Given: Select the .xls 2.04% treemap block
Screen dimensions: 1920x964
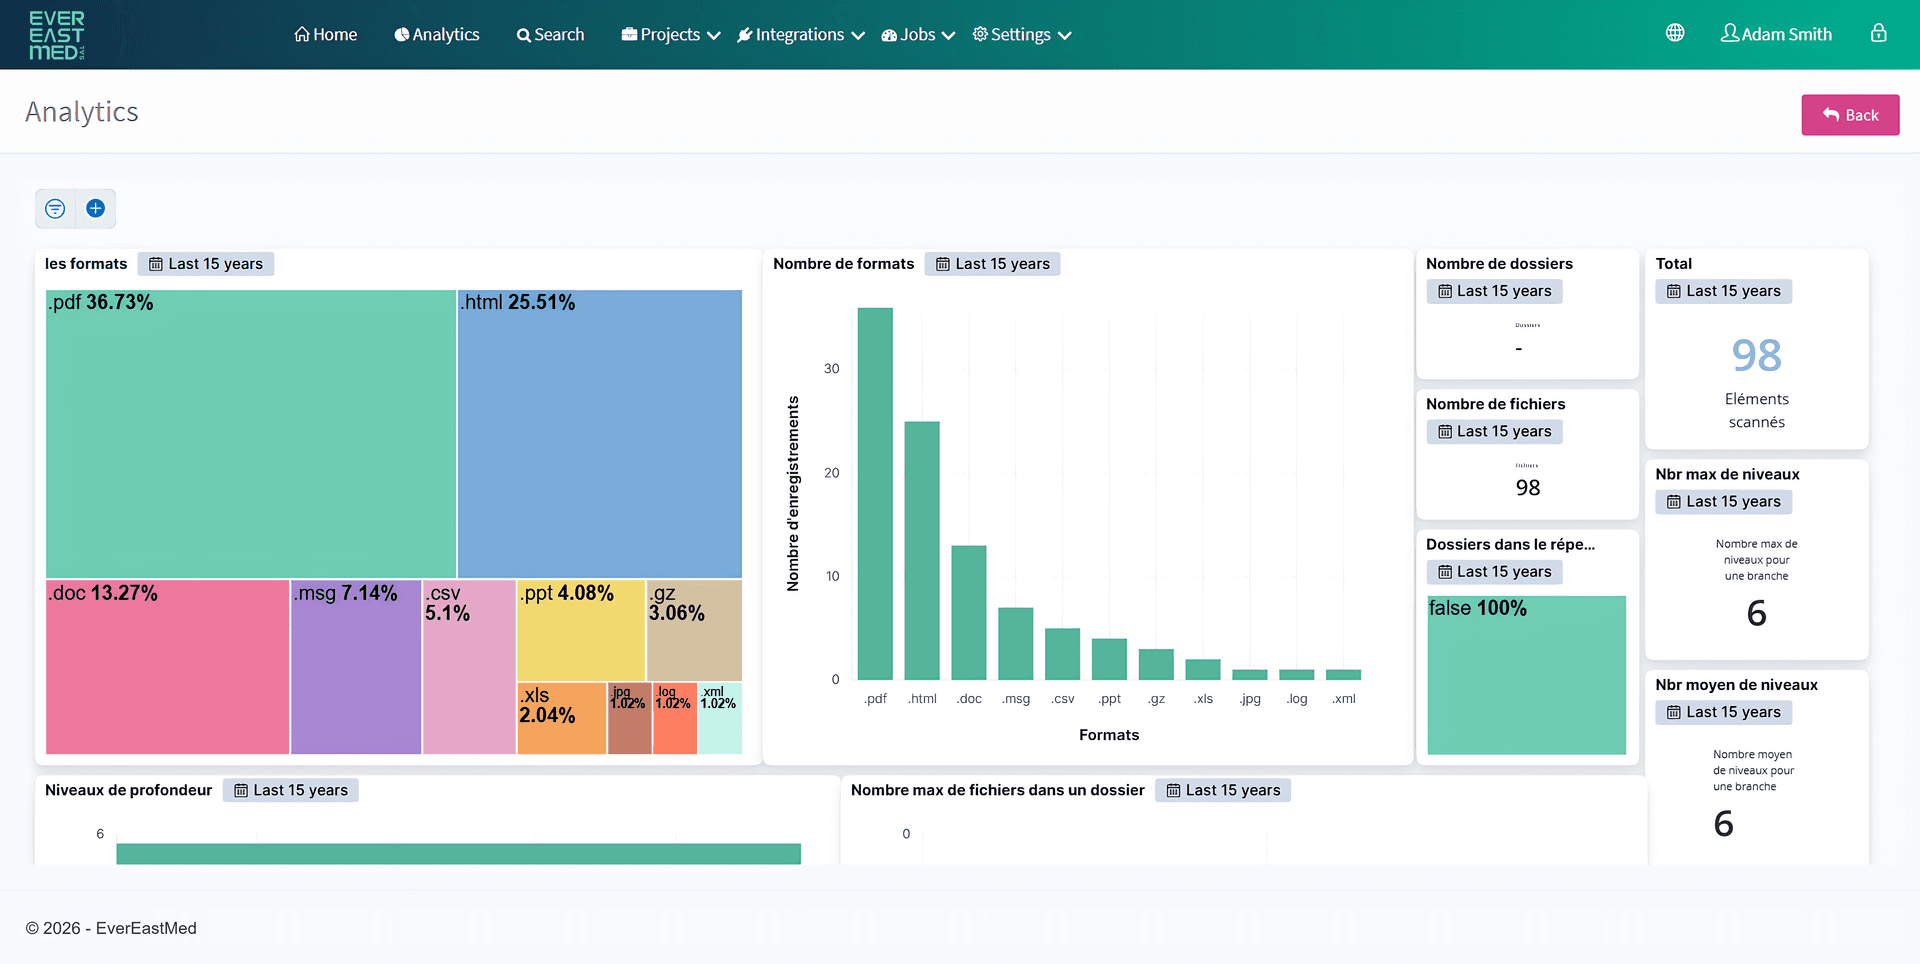Looking at the screenshot, I should click(x=561, y=718).
